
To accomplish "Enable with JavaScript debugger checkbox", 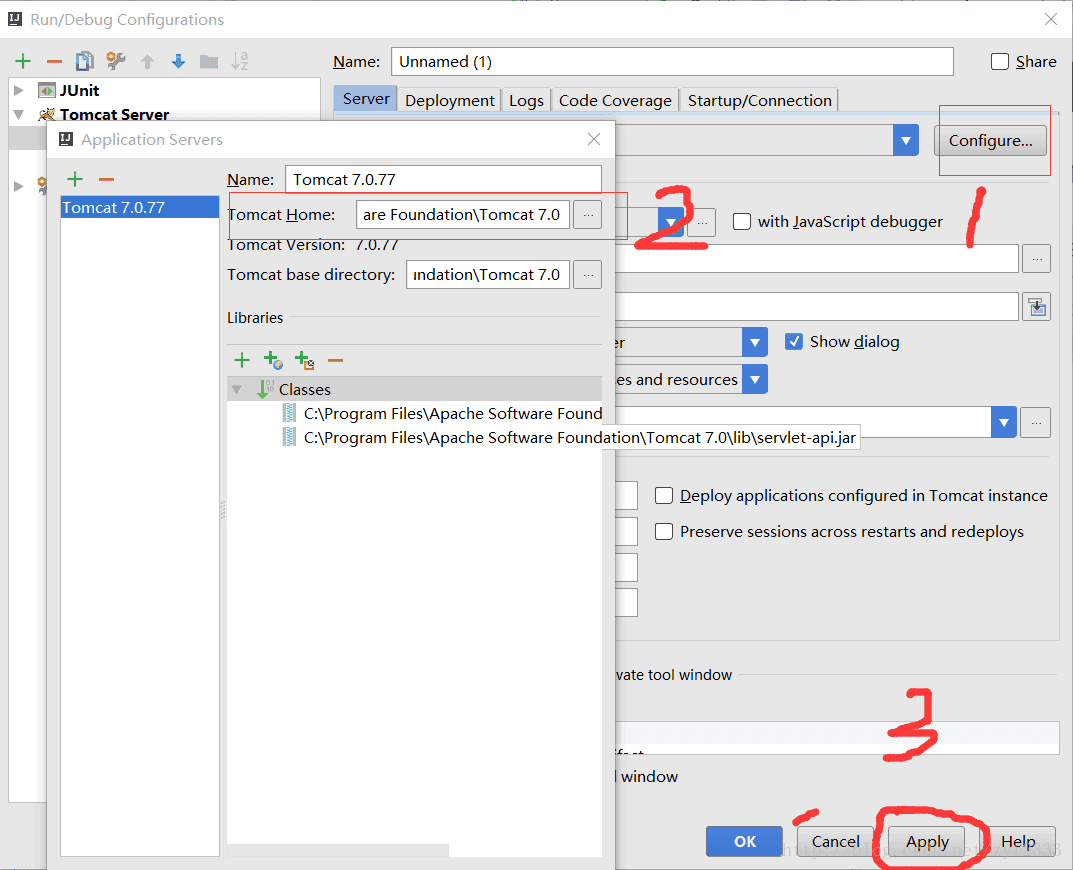I will (742, 222).
